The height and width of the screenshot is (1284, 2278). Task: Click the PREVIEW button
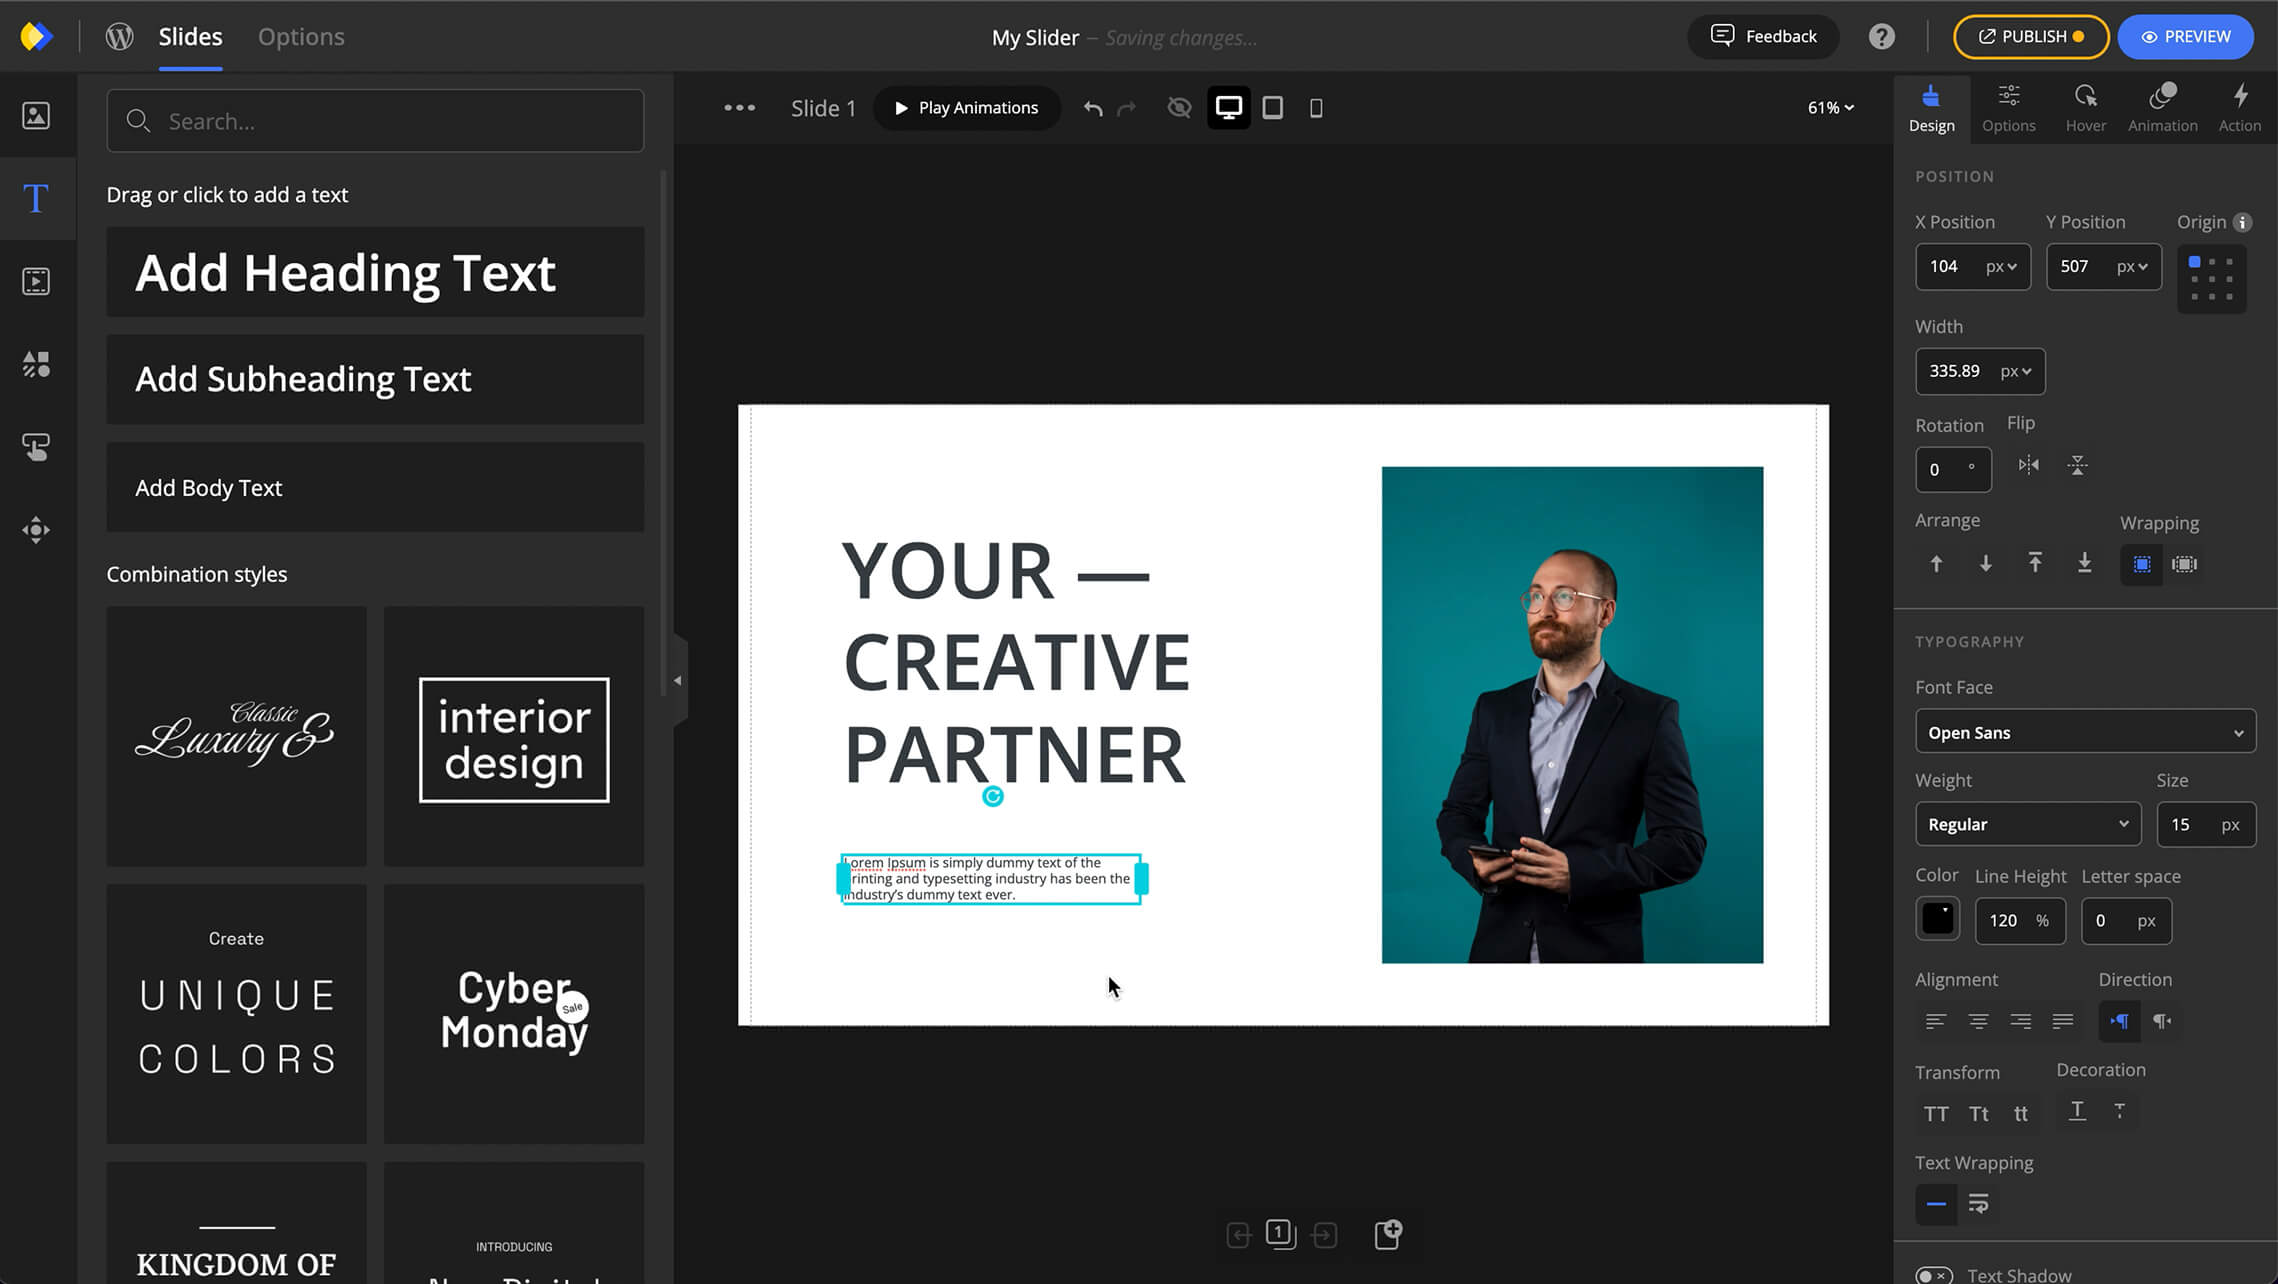[x=2185, y=37]
